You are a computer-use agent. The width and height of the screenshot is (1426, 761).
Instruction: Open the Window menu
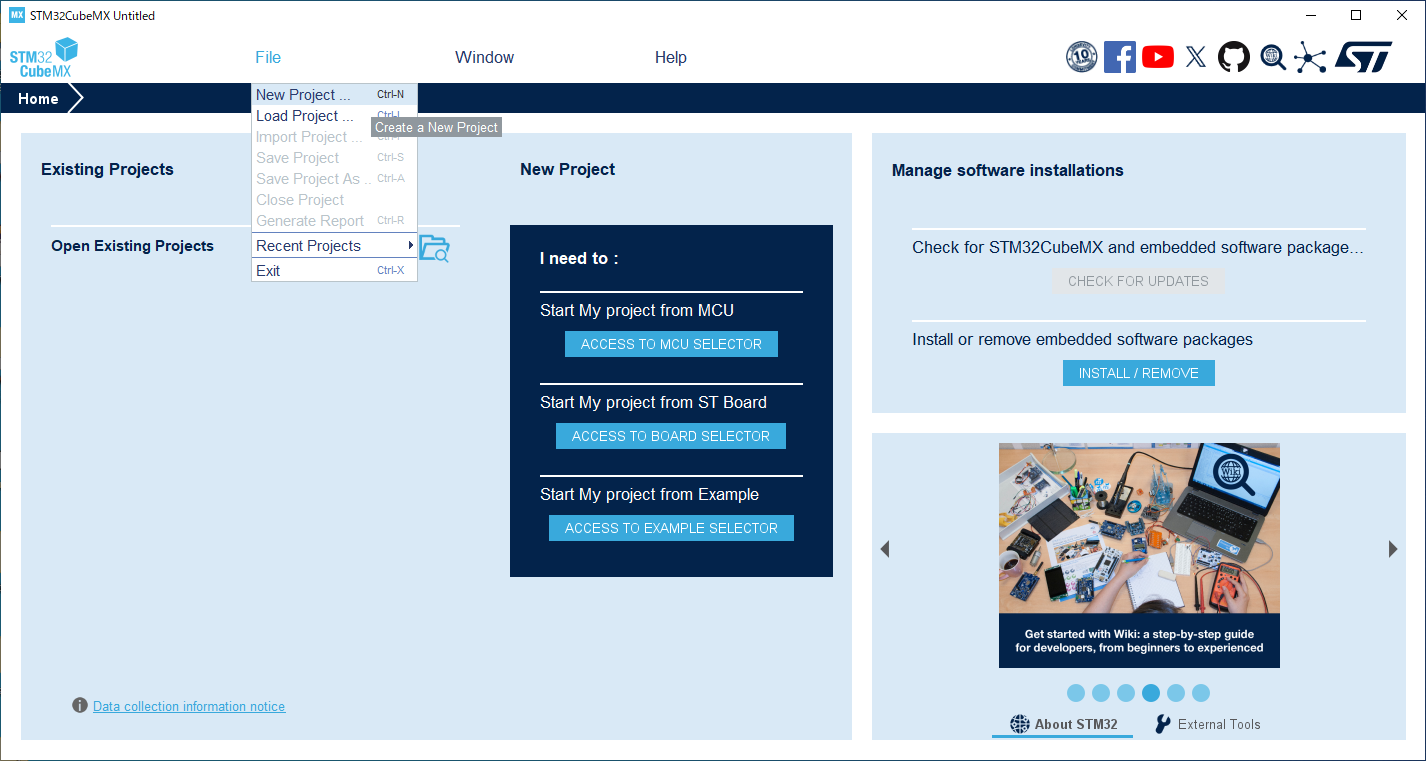coord(484,58)
